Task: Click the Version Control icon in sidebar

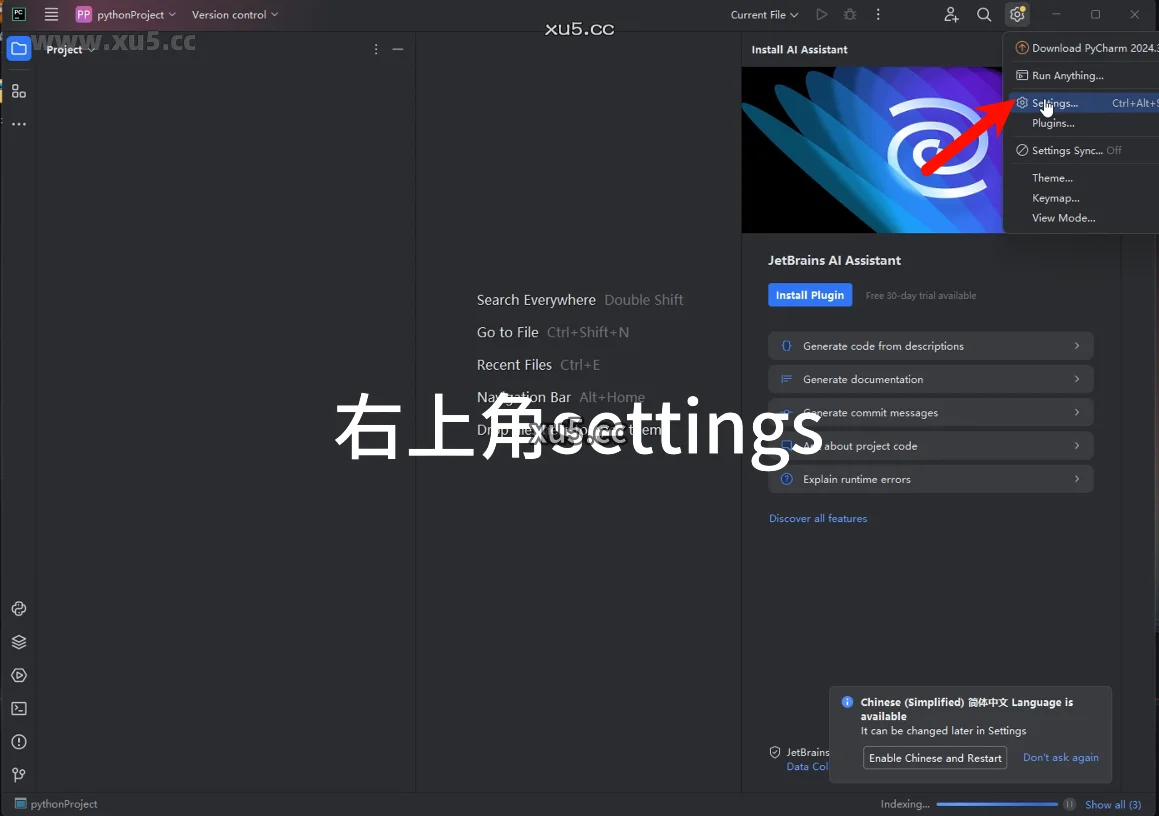Action: tap(18, 774)
